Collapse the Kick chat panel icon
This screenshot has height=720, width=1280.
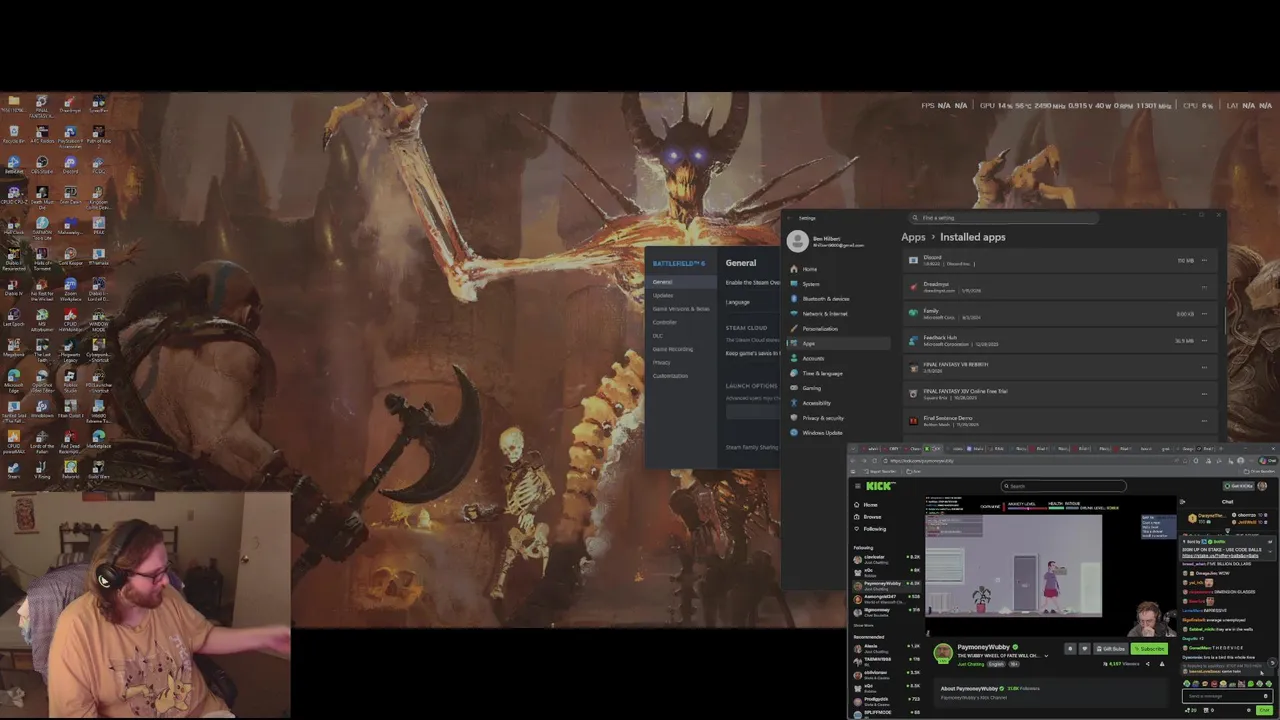[x=1182, y=501]
